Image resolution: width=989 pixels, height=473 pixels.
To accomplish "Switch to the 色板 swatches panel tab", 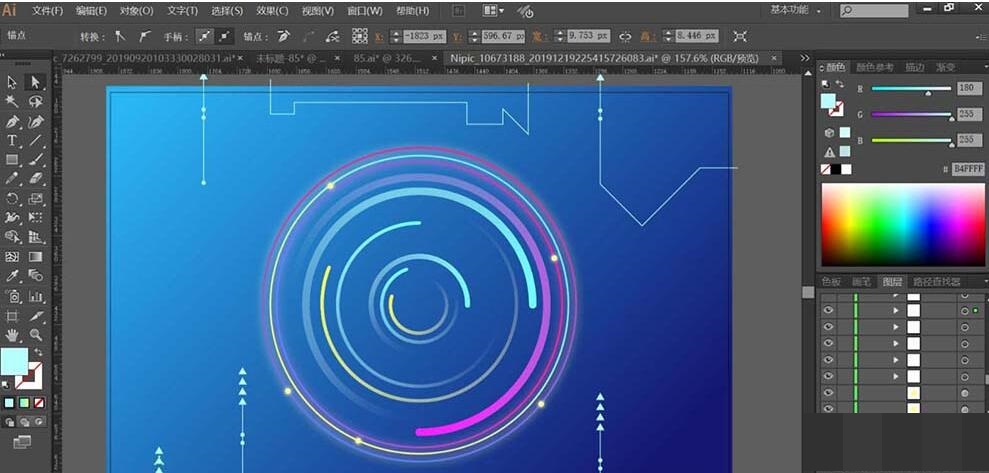I will (831, 282).
